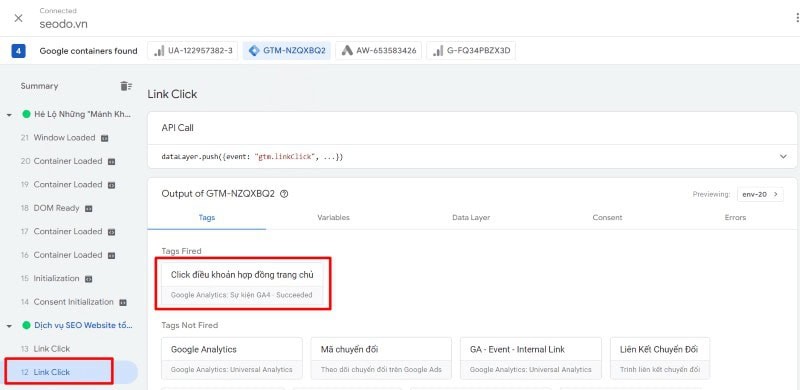Open the Summary view in sidebar

39,86
